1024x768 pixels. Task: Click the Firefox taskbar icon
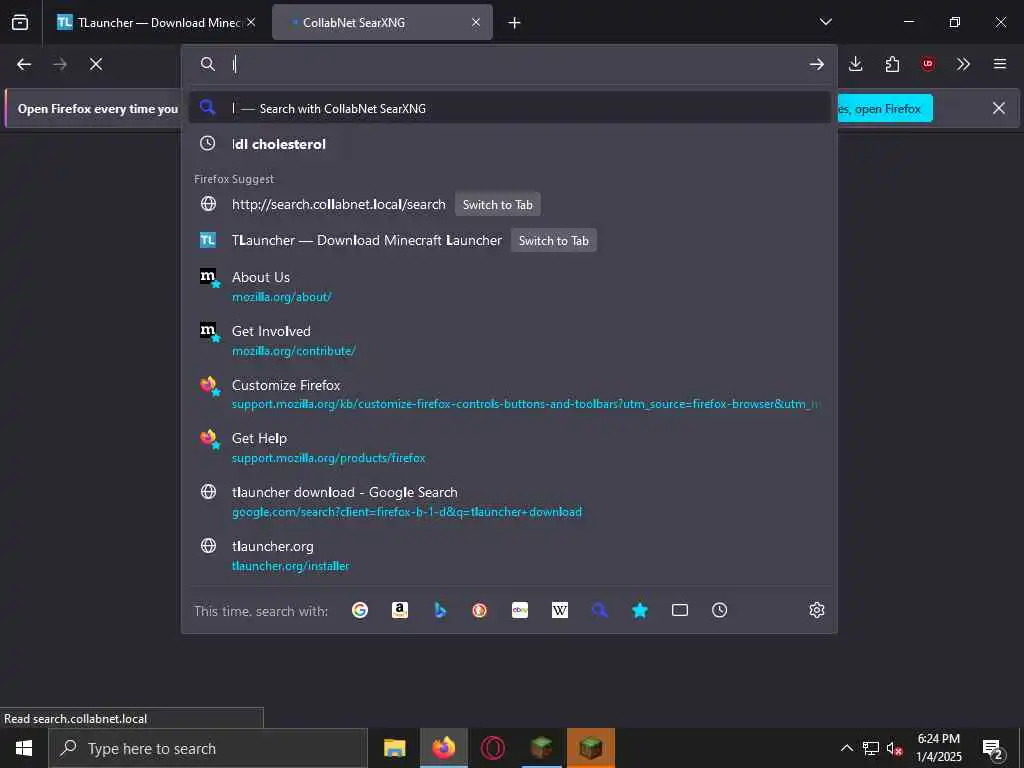[x=443, y=748]
